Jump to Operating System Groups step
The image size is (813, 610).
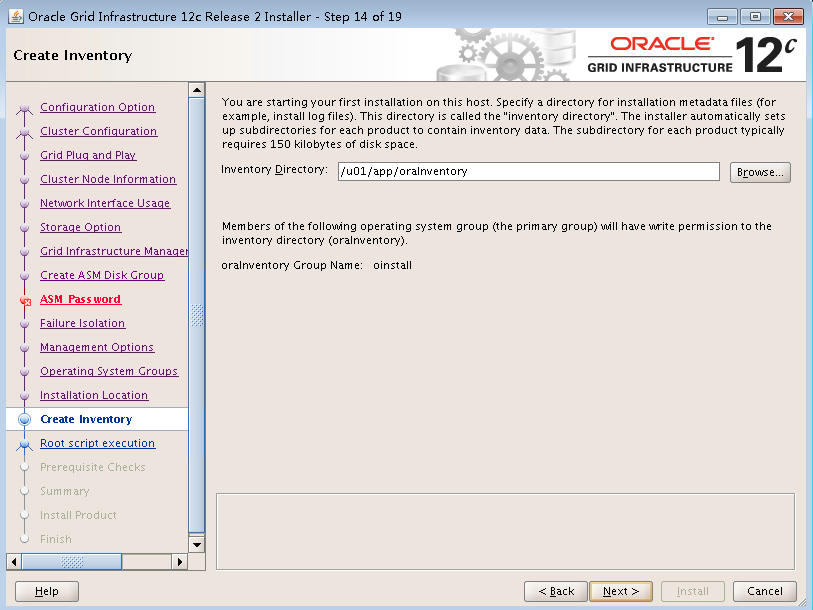pyautogui.click(x=109, y=371)
